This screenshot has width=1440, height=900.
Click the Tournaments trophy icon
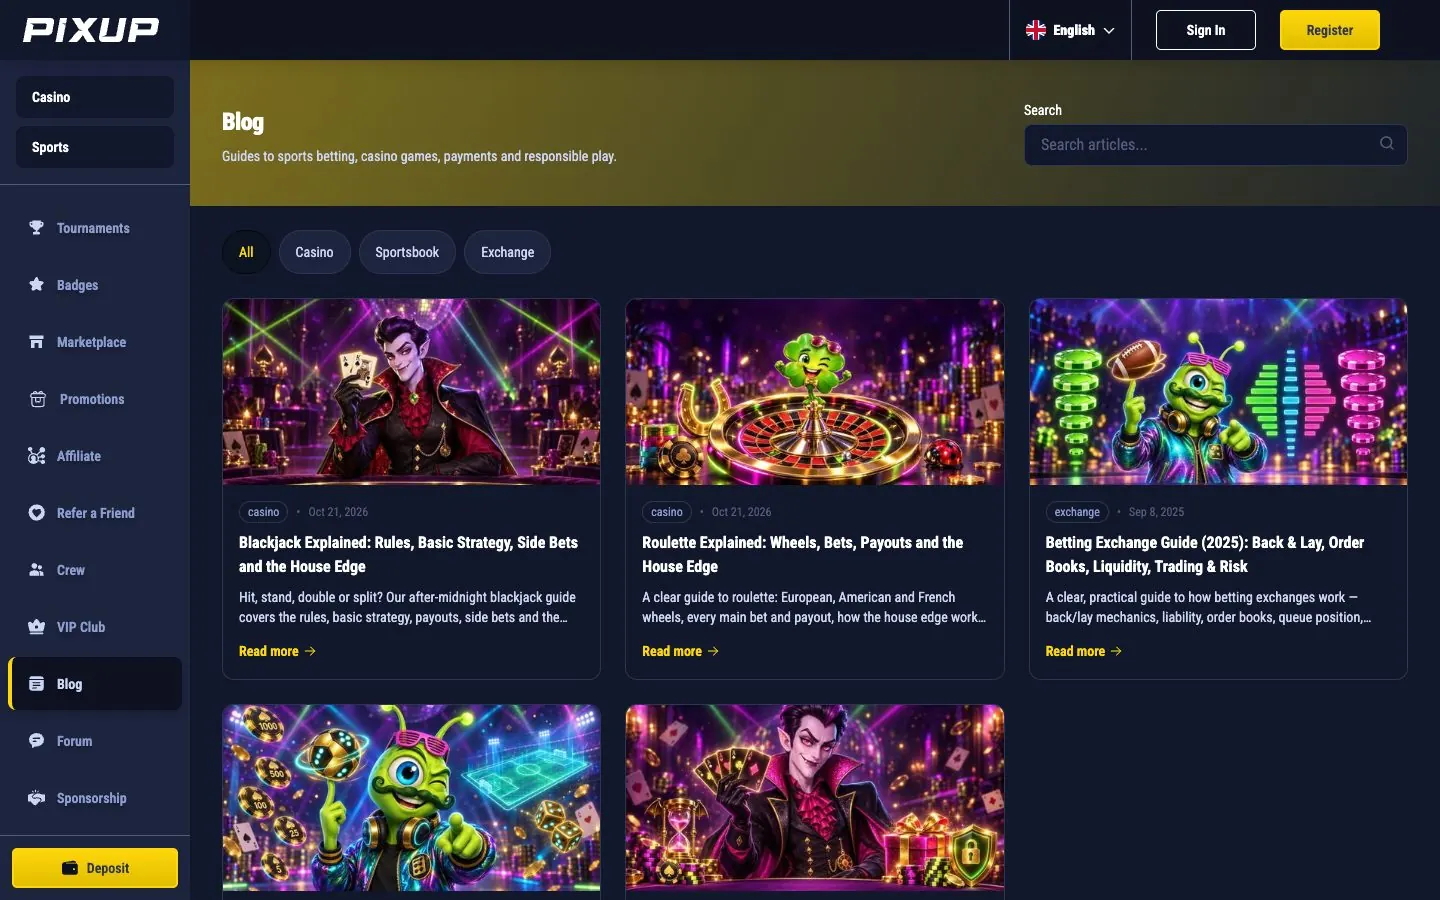(x=37, y=228)
